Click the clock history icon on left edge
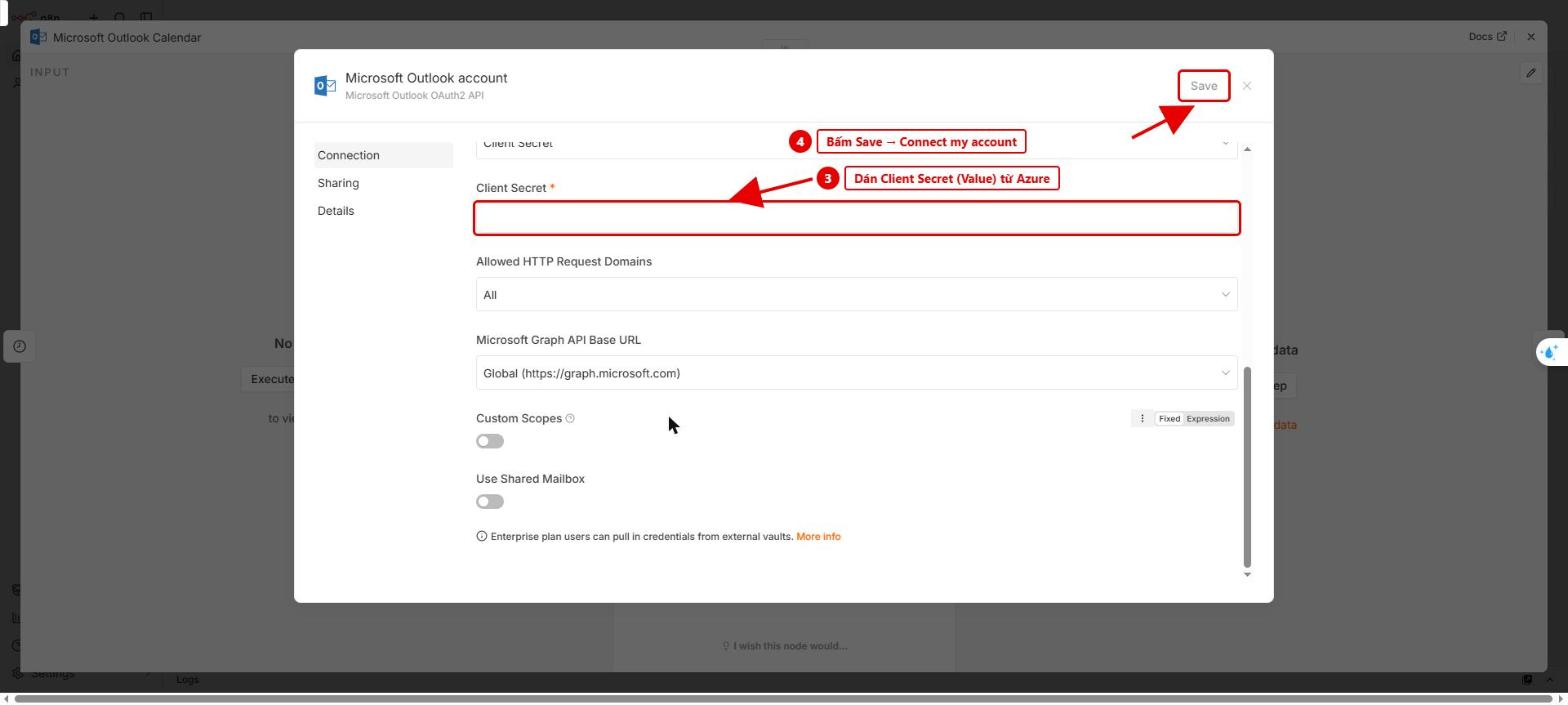 coord(19,346)
